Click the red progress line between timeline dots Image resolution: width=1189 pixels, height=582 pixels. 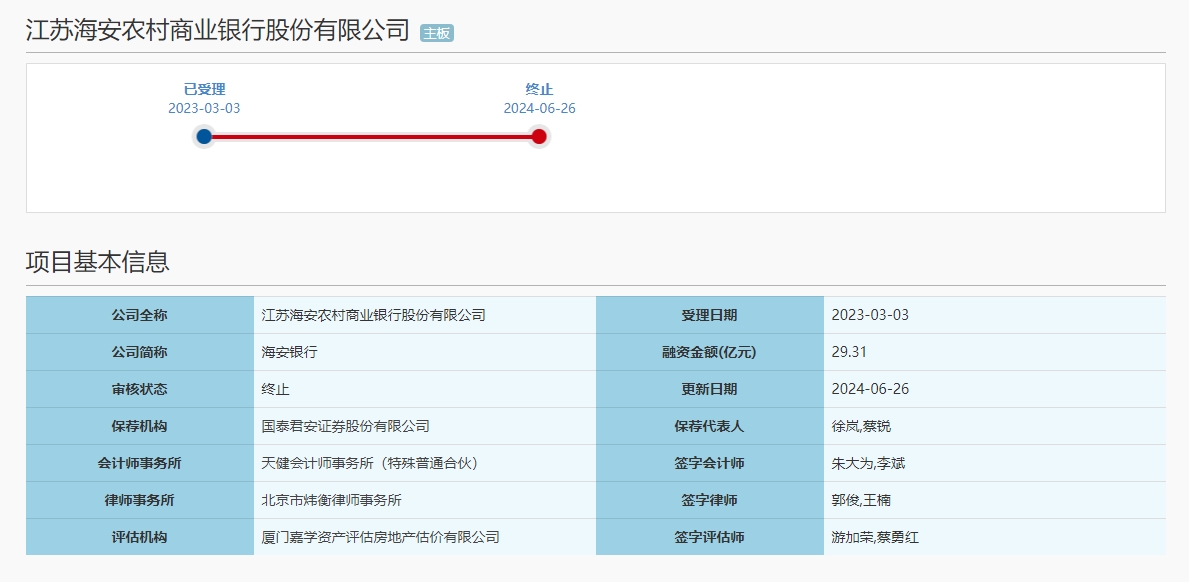(x=372, y=137)
